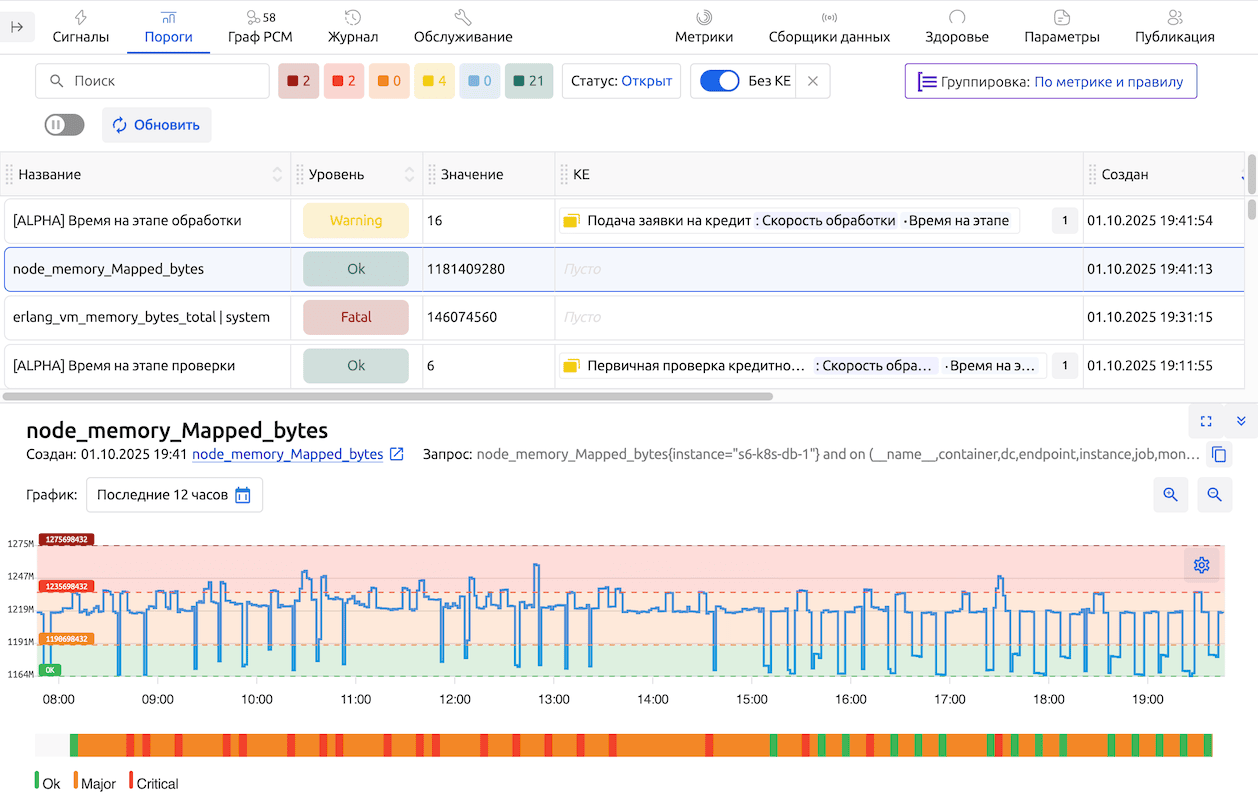
Task: Switch to the Сигналы tab
Action: (81, 27)
